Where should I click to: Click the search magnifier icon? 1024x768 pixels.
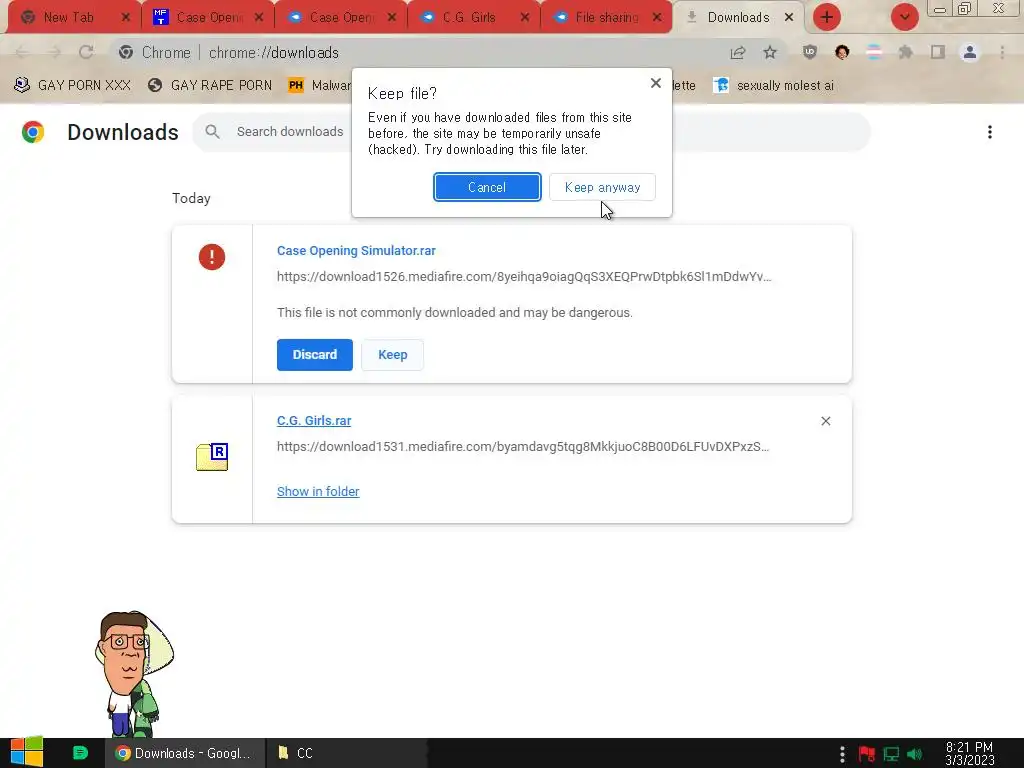pos(212,132)
